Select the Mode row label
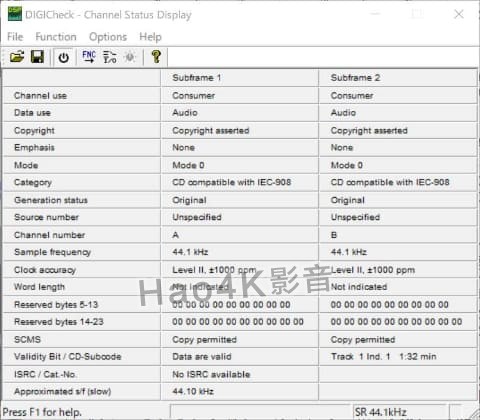480x420 pixels. (26, 165)
